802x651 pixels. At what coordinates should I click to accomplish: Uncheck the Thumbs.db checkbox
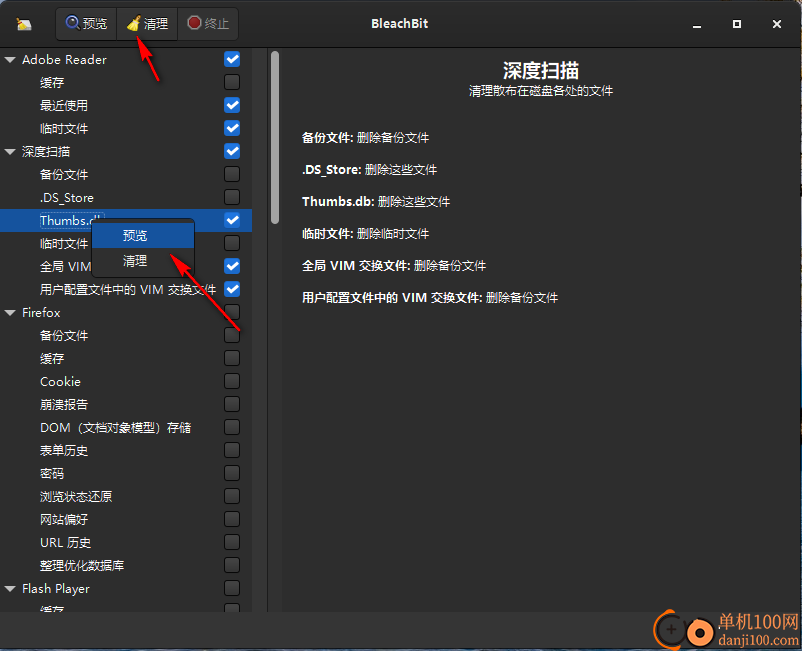click(x=232, y=220)
